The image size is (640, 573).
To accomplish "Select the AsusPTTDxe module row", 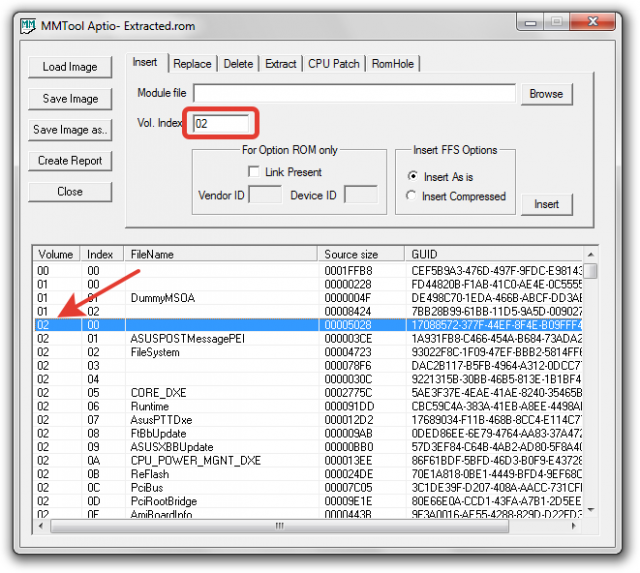I will point(308,420).
